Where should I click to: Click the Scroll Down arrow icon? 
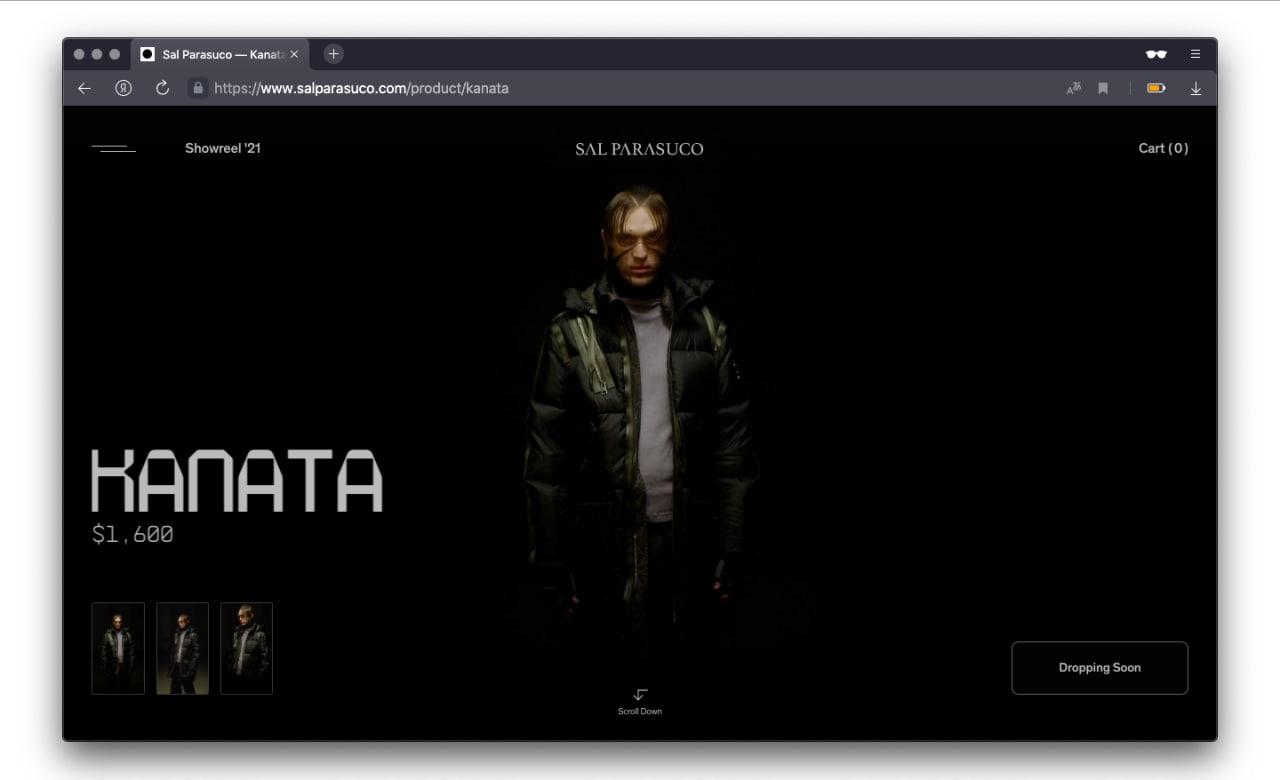pos(640,694)
